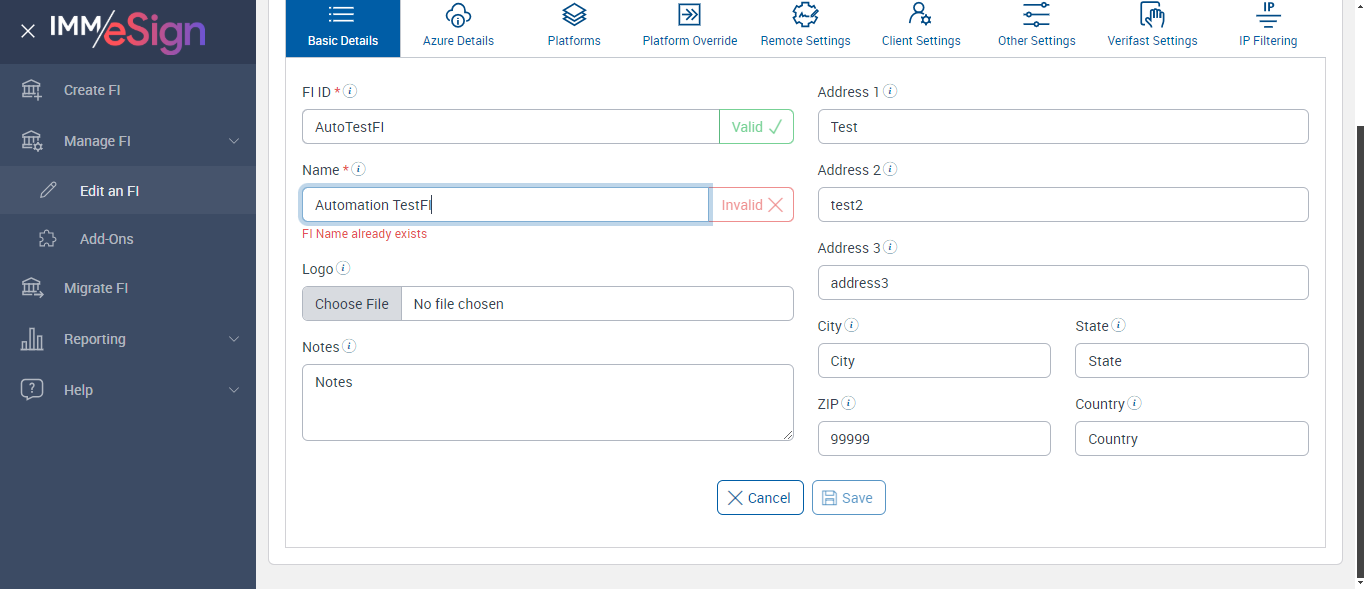Click the Country input field
The width and height of the screenshot is (1366, 589).
tap(1192, 439)
